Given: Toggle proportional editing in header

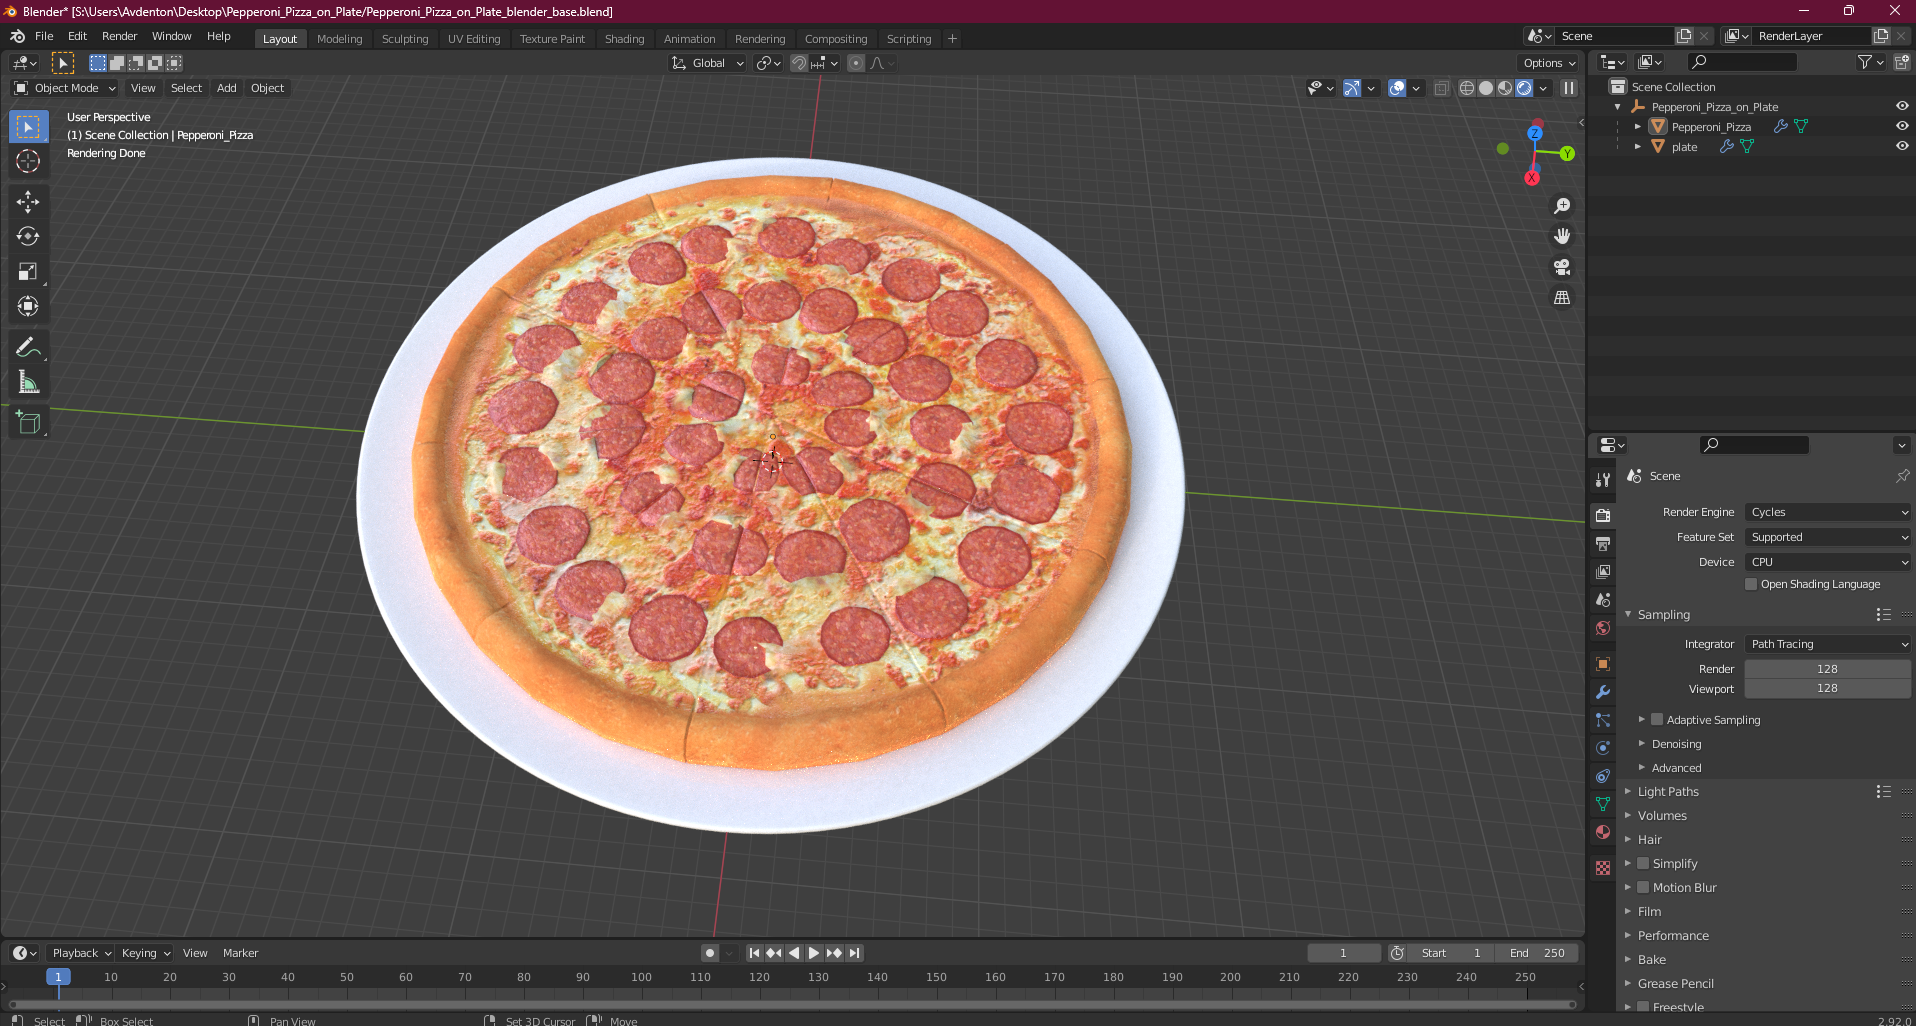Looking at the screenshot, I should coord(856,63).
